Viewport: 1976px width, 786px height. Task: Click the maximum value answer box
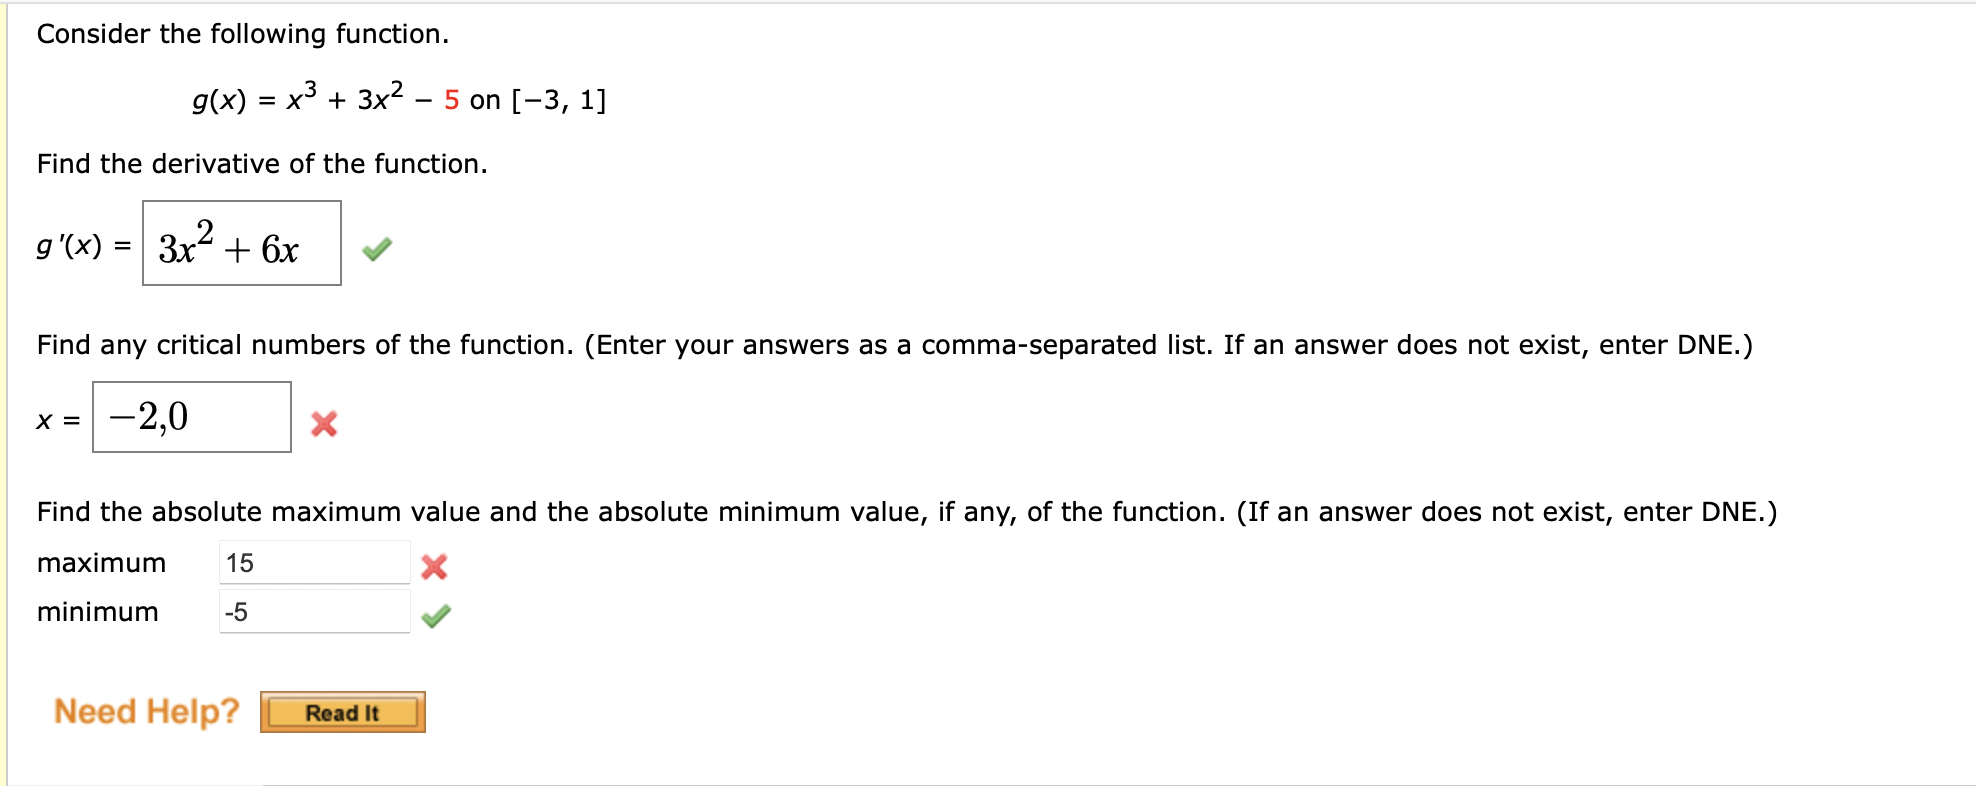(315, 562)
